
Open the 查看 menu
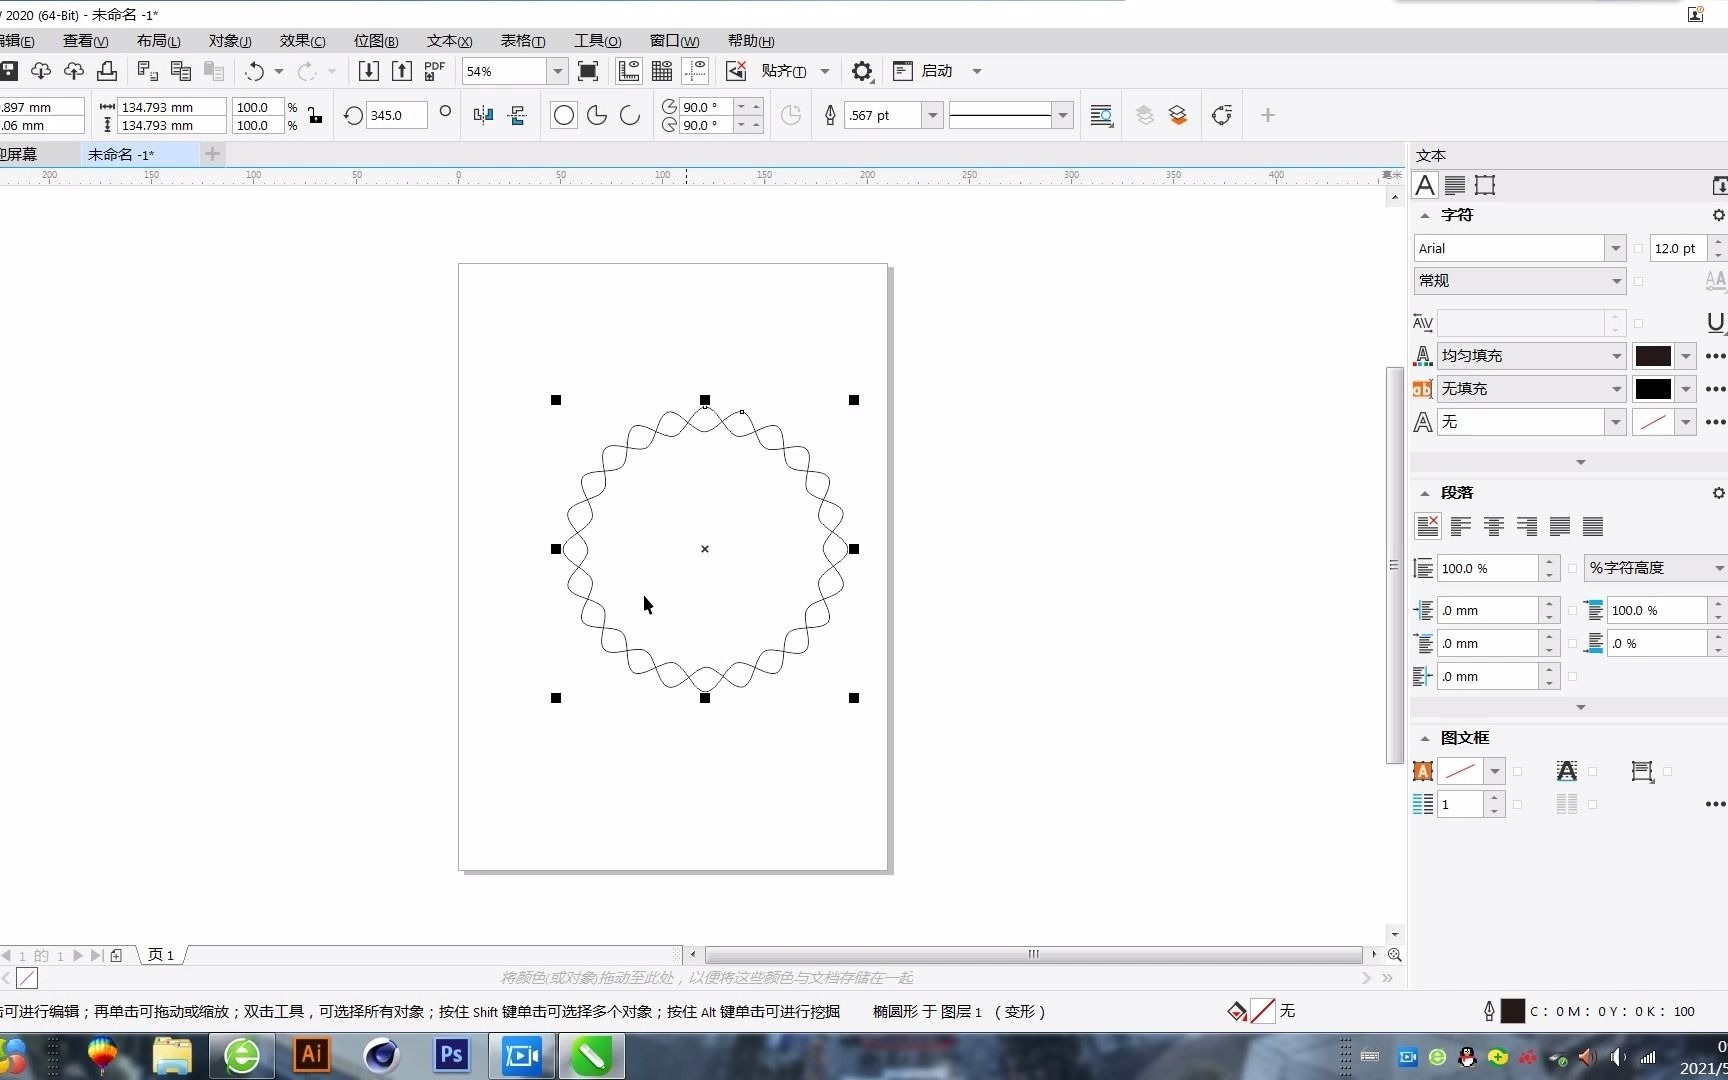pos(85,41)
